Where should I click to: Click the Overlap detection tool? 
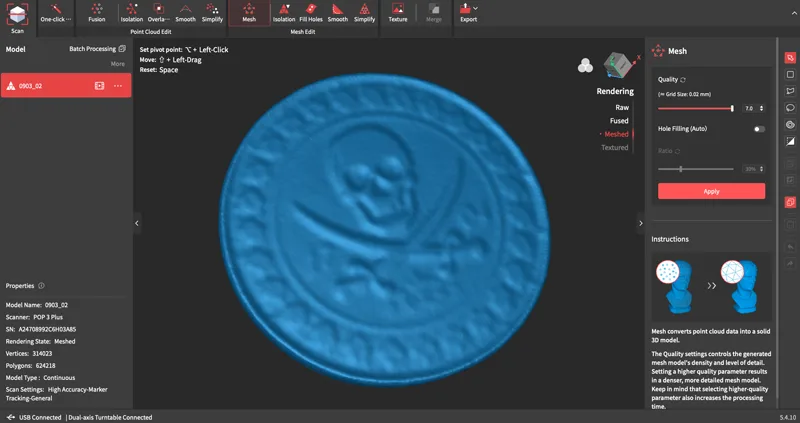click(159, 14)
